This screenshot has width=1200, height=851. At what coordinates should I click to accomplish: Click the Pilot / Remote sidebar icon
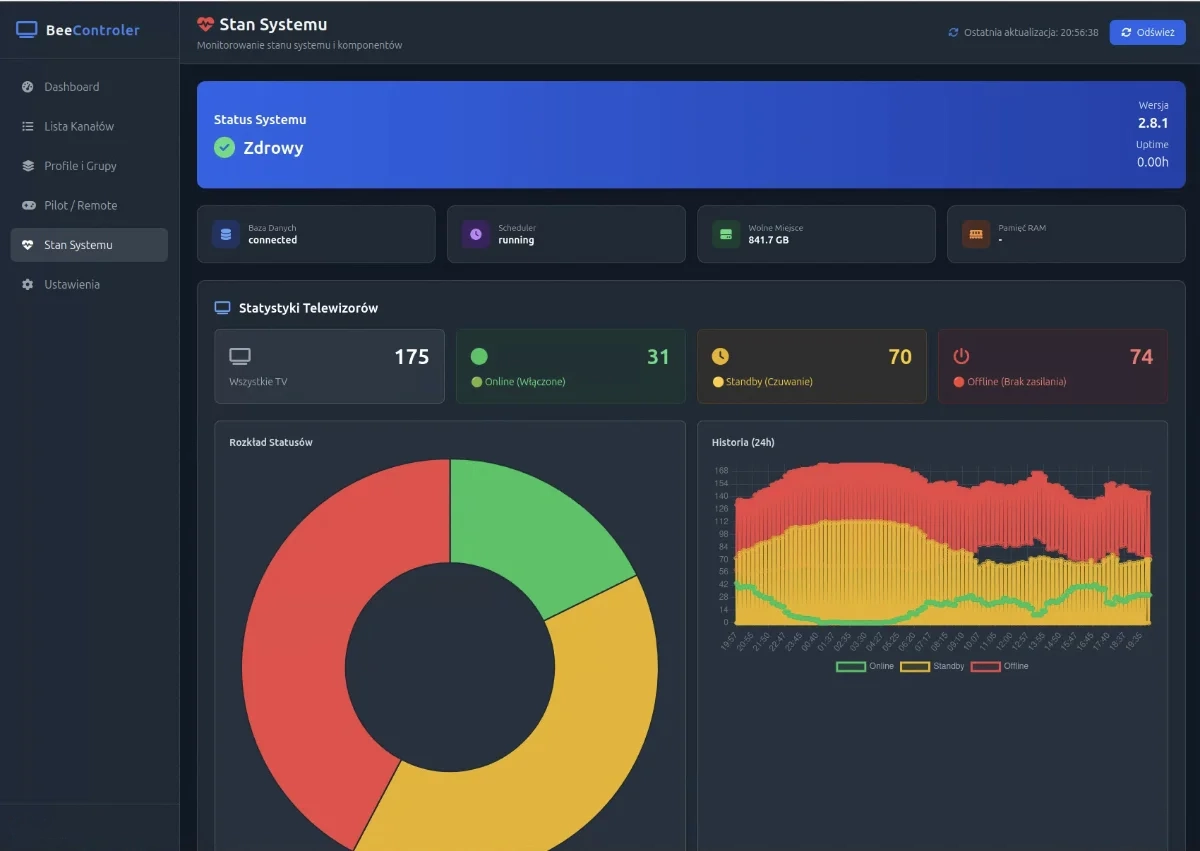[30, 205]
